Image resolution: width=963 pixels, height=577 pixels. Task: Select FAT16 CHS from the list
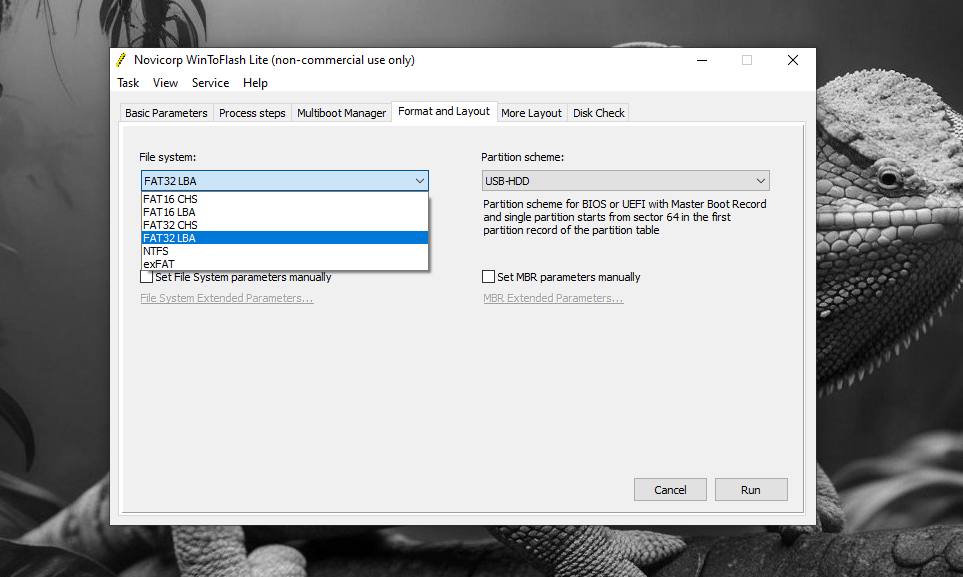pyautogui.click(x=171, y=199)
